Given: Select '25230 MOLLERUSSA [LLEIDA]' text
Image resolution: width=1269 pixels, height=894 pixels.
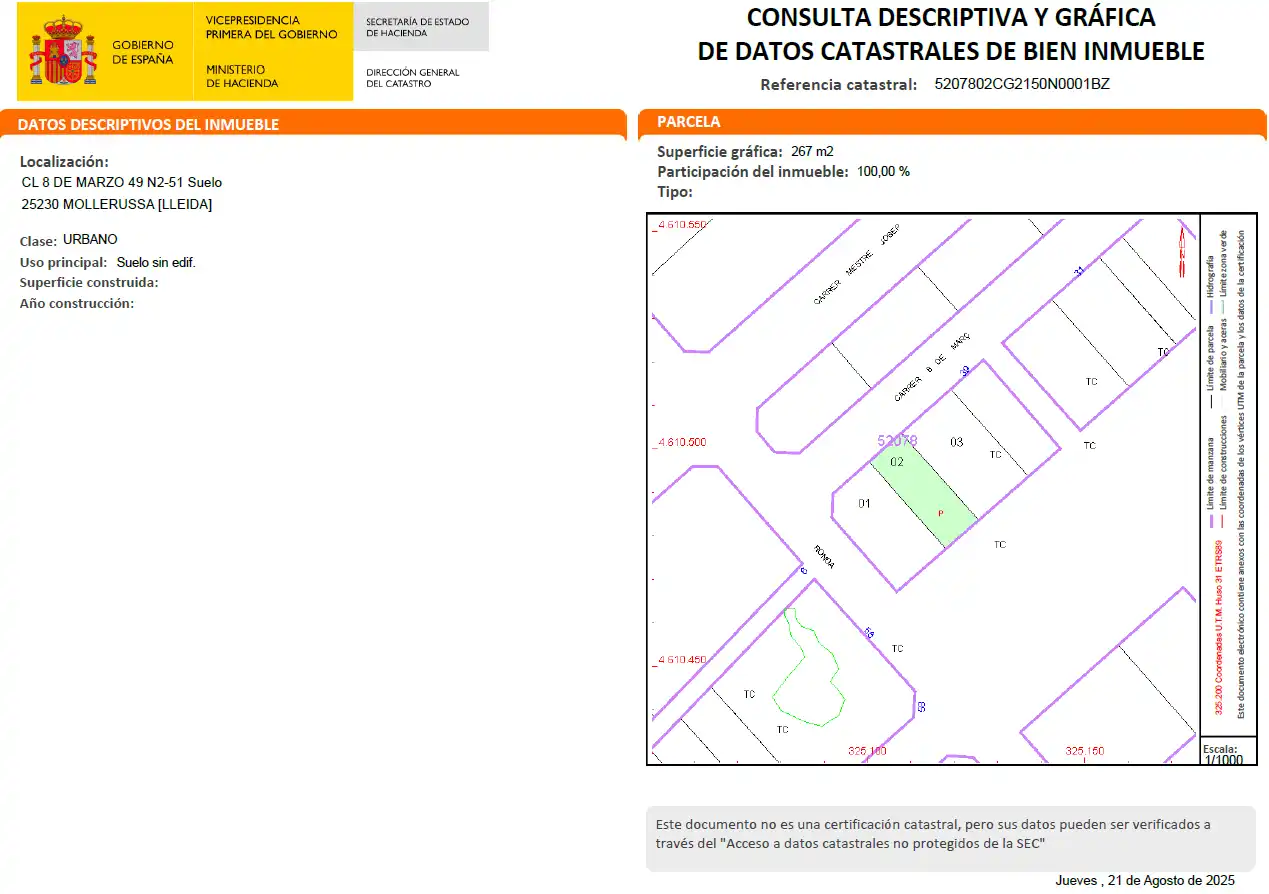Looking at the screenshot, I should [117, 205].
